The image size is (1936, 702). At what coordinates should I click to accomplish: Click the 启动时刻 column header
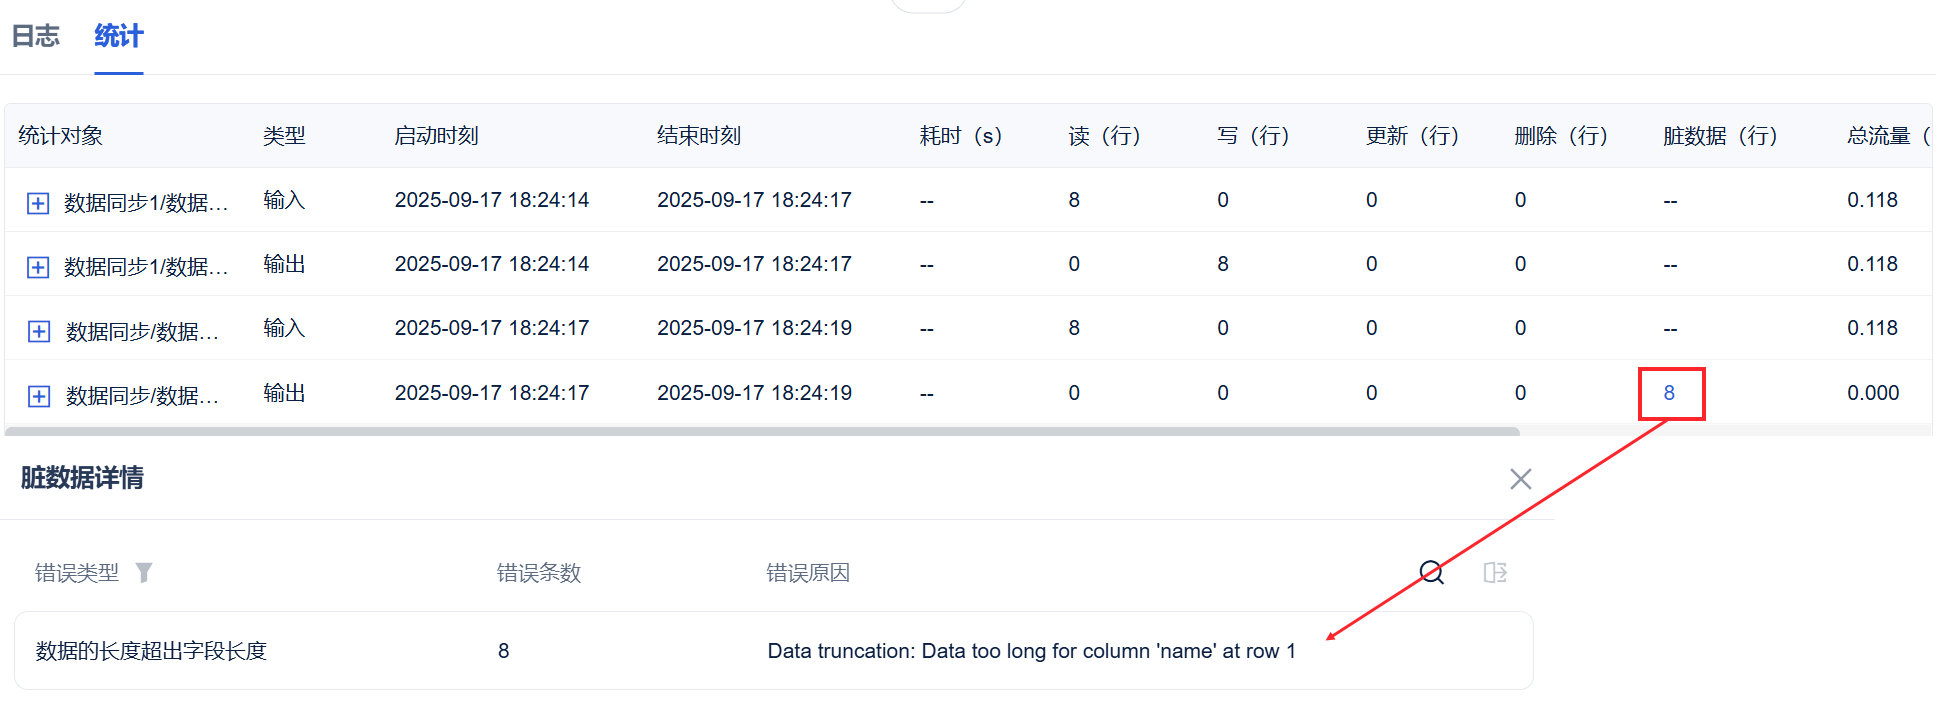(x=437, y=136)
